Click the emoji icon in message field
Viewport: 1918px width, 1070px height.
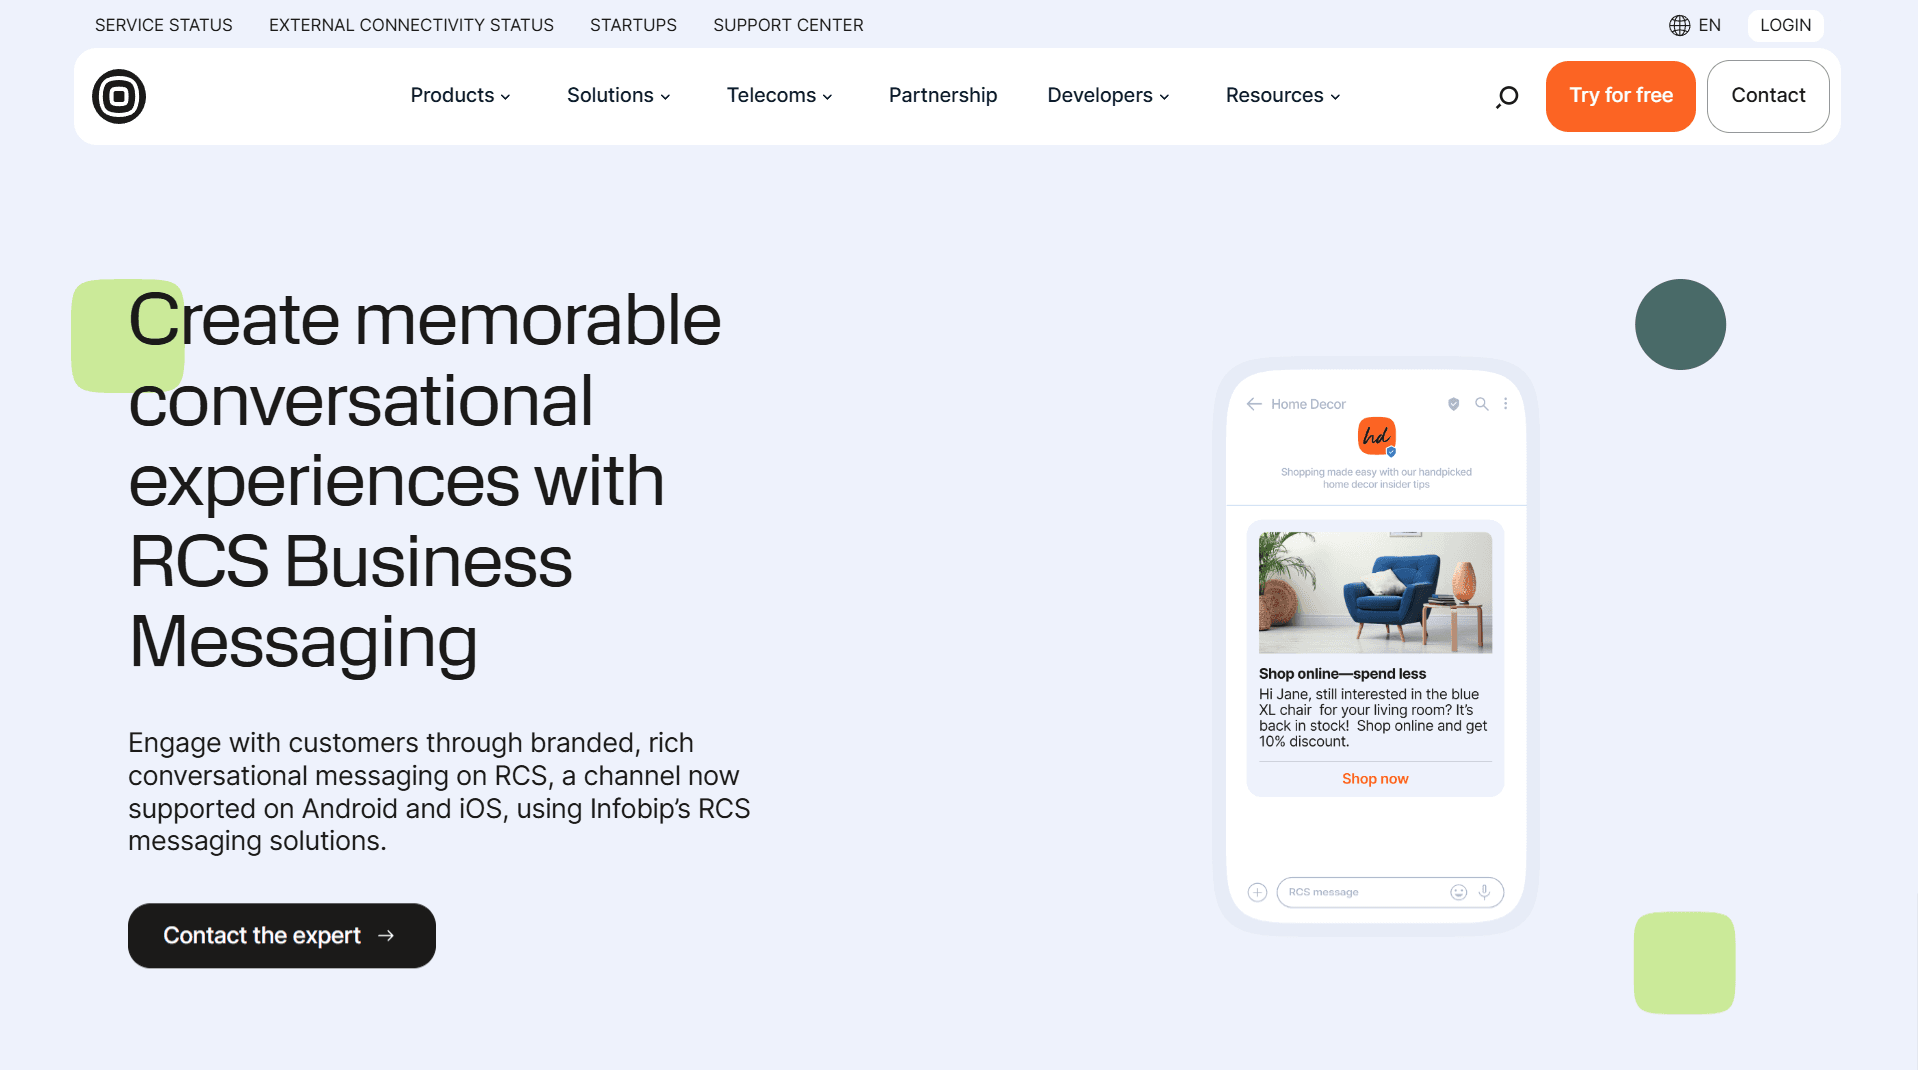coord(1458,892)
